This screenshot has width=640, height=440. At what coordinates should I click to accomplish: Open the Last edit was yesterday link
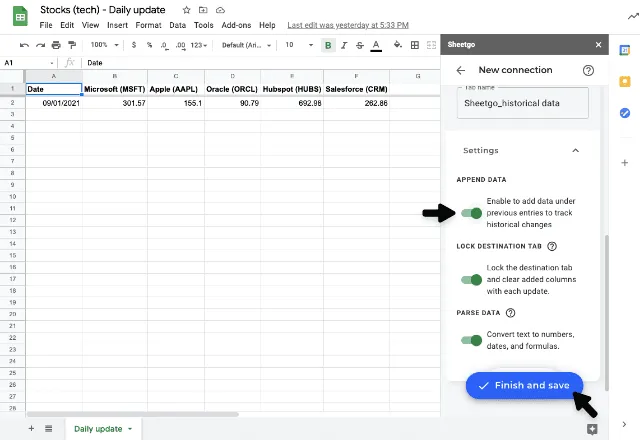[x=348, y=25]
